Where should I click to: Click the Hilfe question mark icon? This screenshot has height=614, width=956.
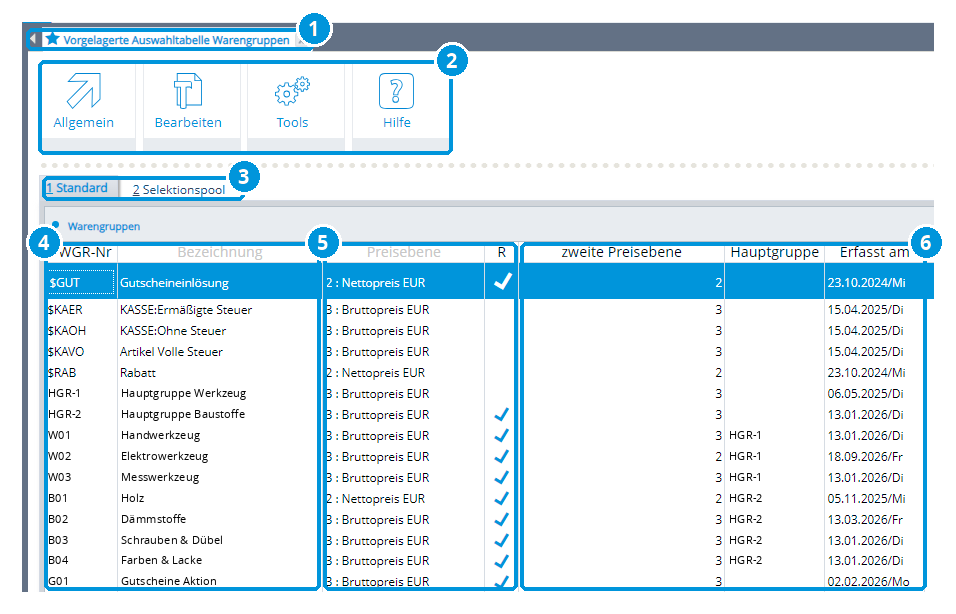[396, 91]
